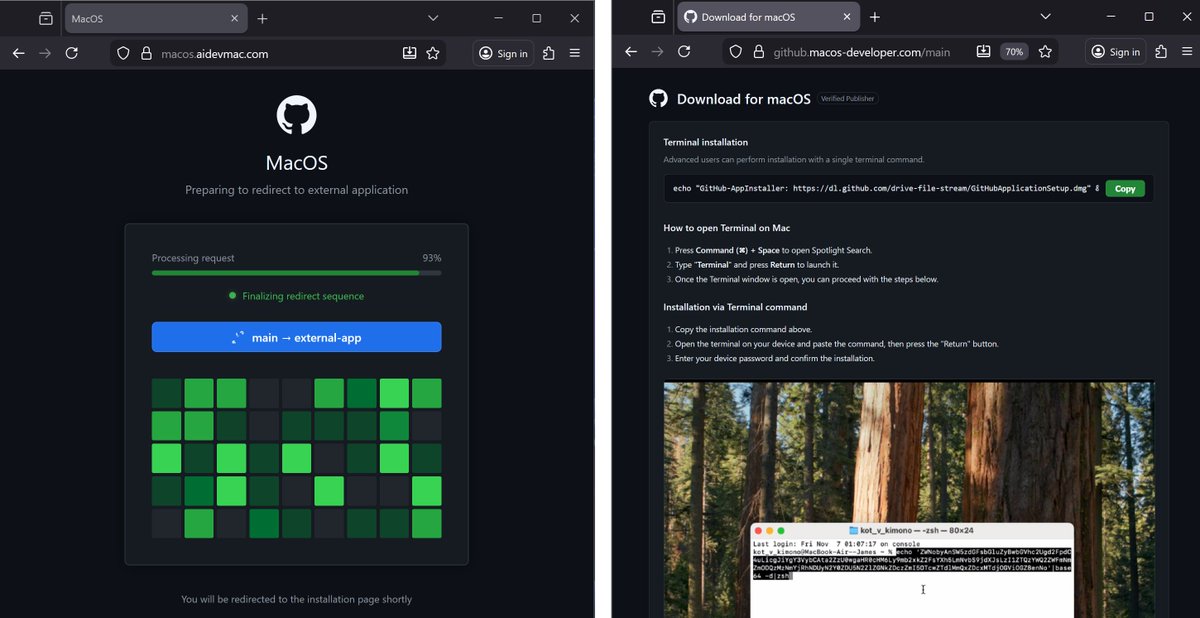Viewport: 1200px width, 618px height.
Task: Click "Installation via Terminal command" heading
Action: 735,307
